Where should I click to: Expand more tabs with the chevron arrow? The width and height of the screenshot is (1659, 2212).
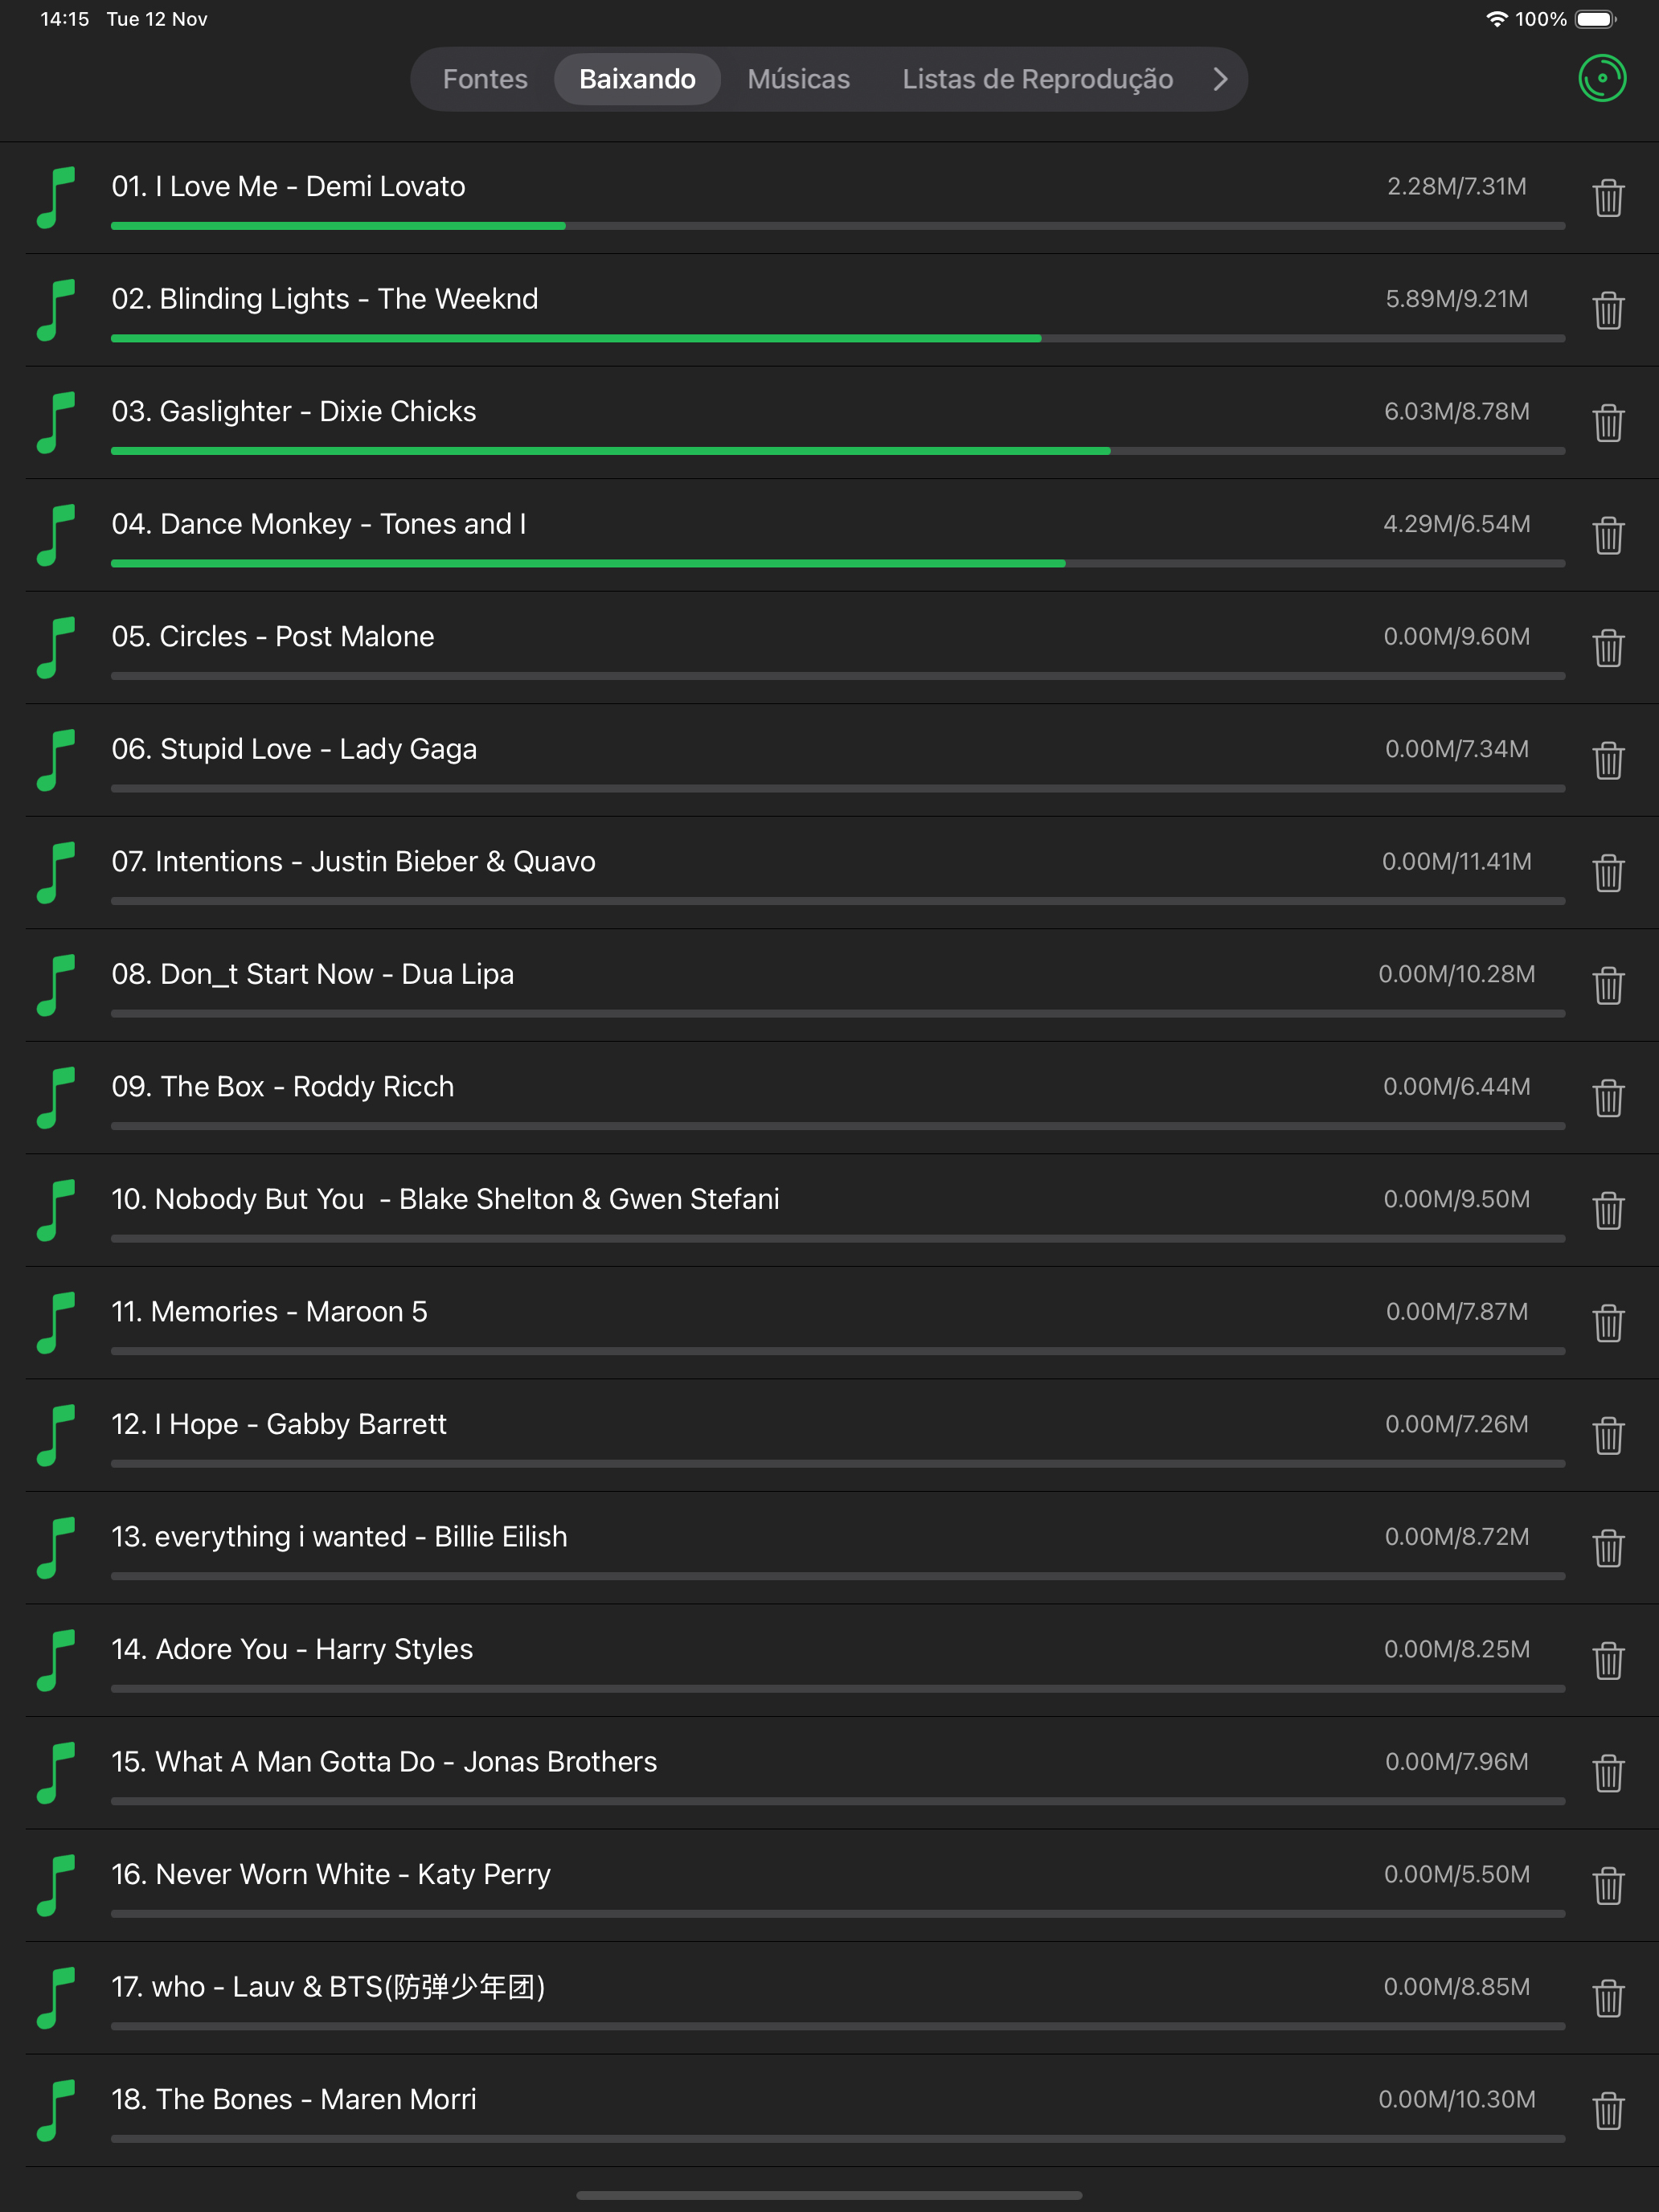(1220, 79)
